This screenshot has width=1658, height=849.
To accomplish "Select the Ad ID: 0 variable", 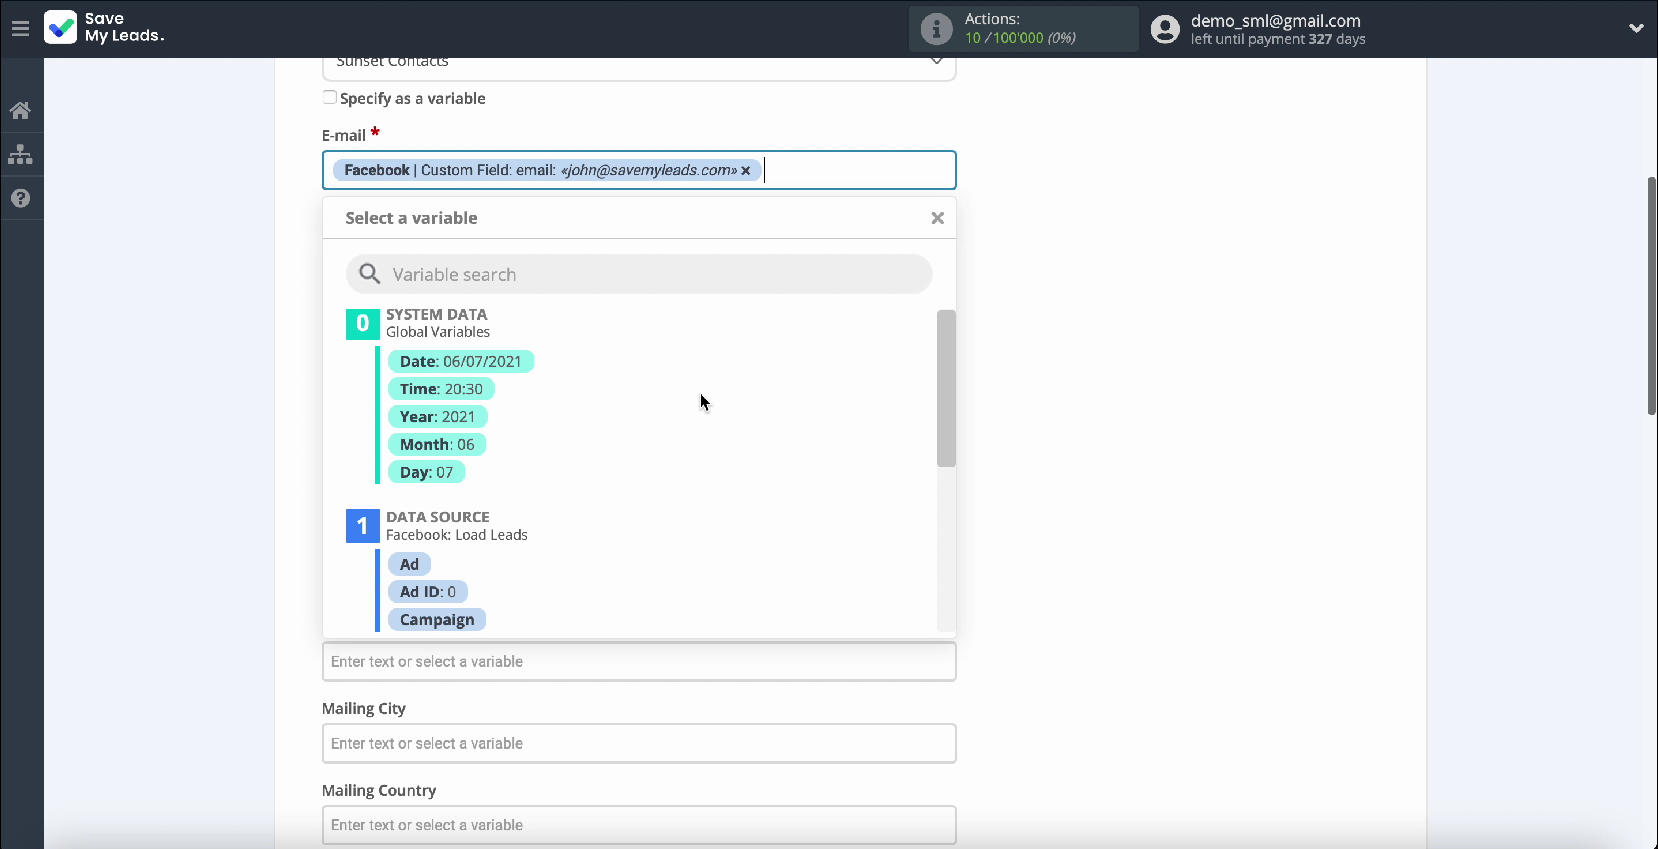I will (x=428, y=592).
